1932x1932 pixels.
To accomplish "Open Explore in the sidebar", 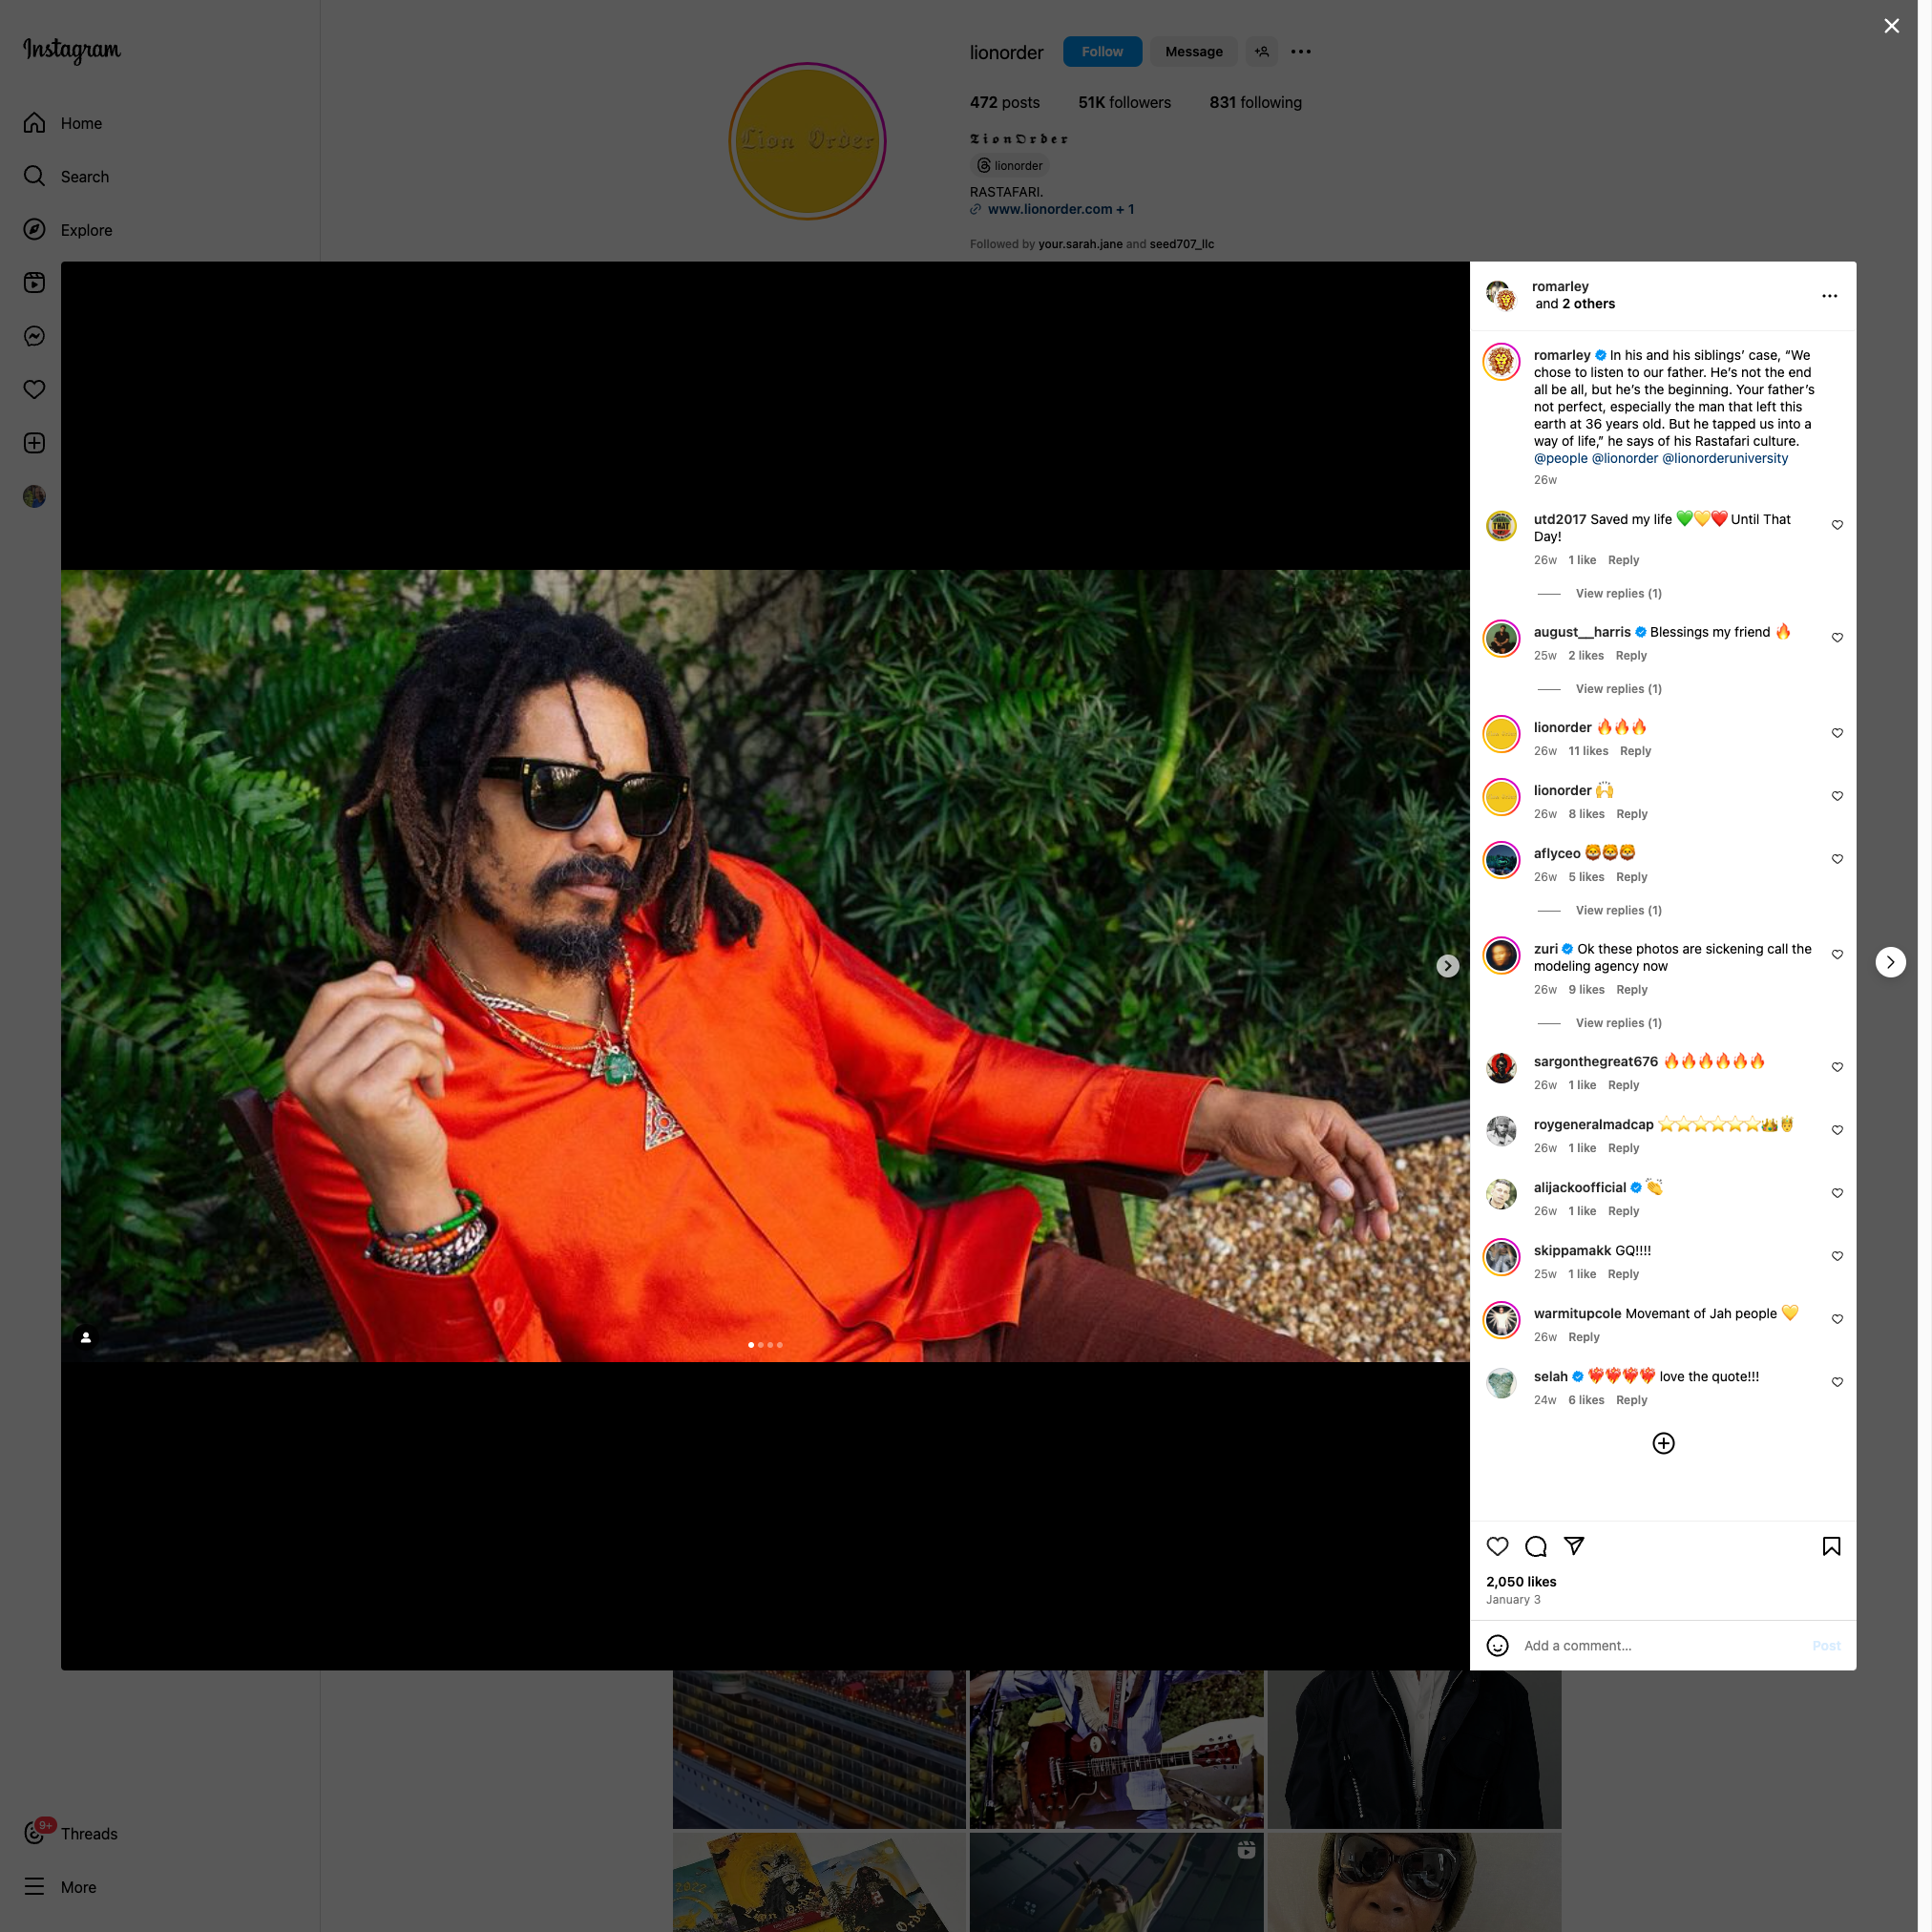I will point(68,230).
